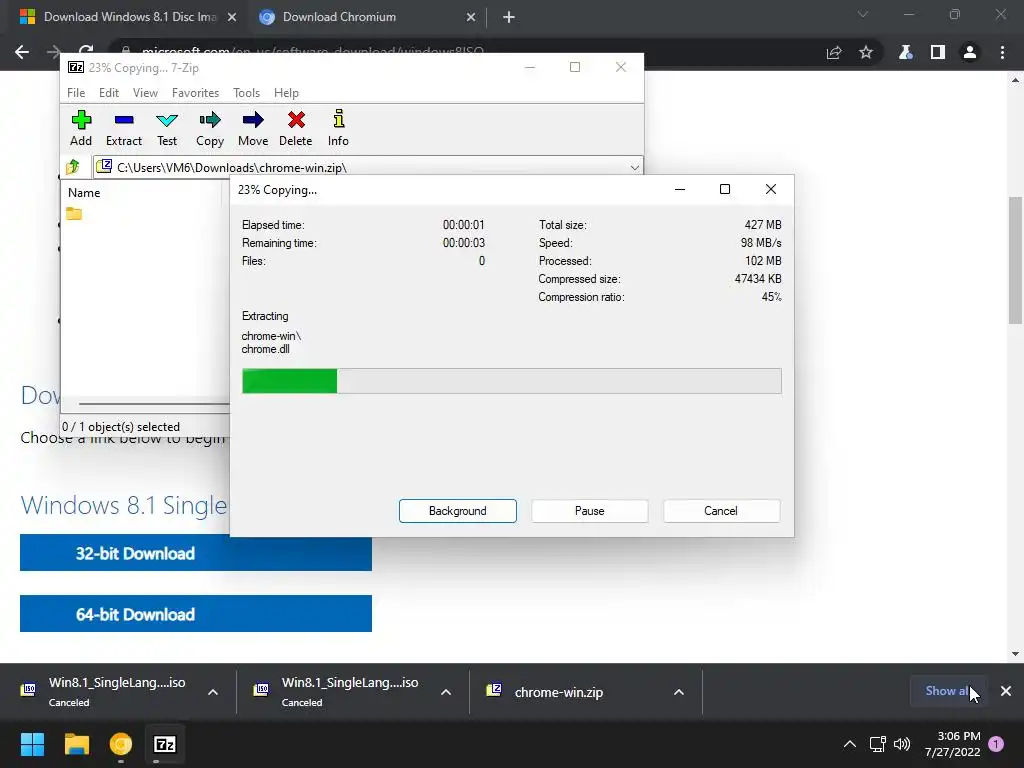The height and width of the screenshot is (768, 1024).
Task: Go up one folder level in 7-Zip
Action: (73, 167)
